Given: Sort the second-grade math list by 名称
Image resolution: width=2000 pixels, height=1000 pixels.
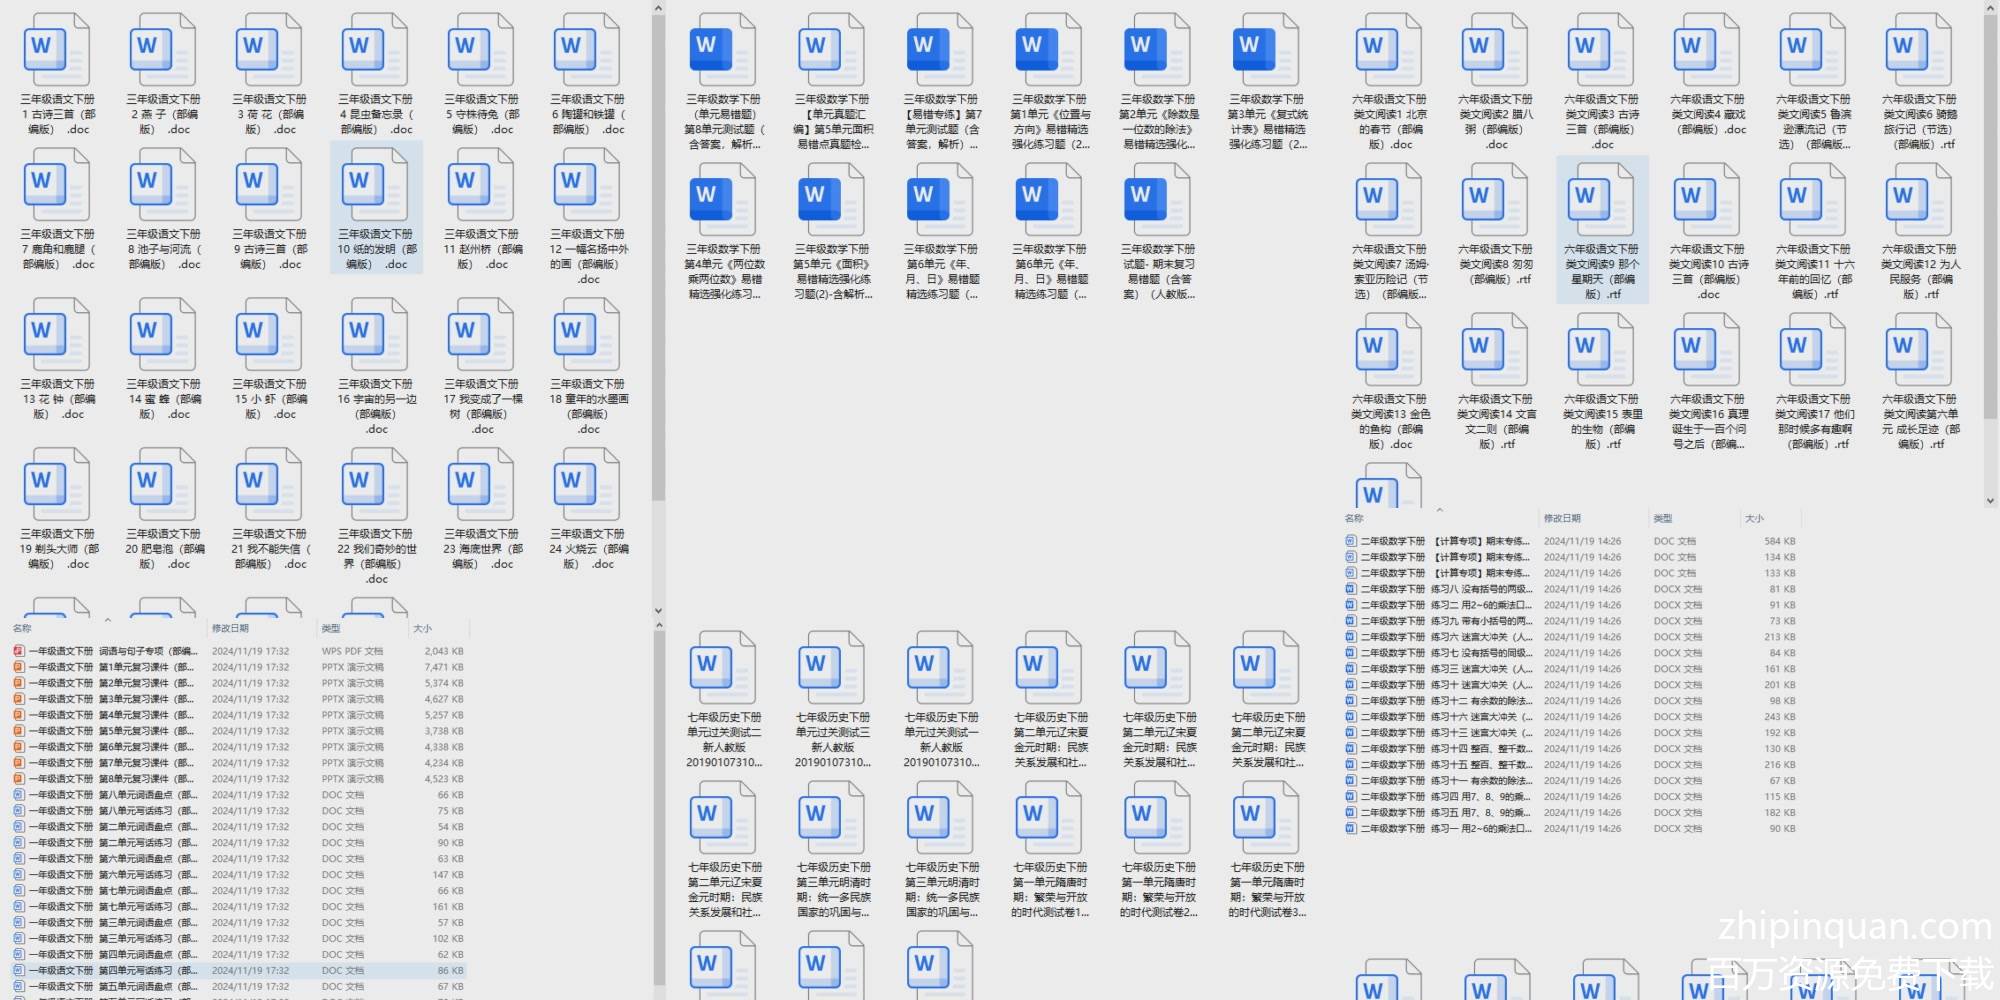Looking at the screenshot, I should pos(1354,518).
